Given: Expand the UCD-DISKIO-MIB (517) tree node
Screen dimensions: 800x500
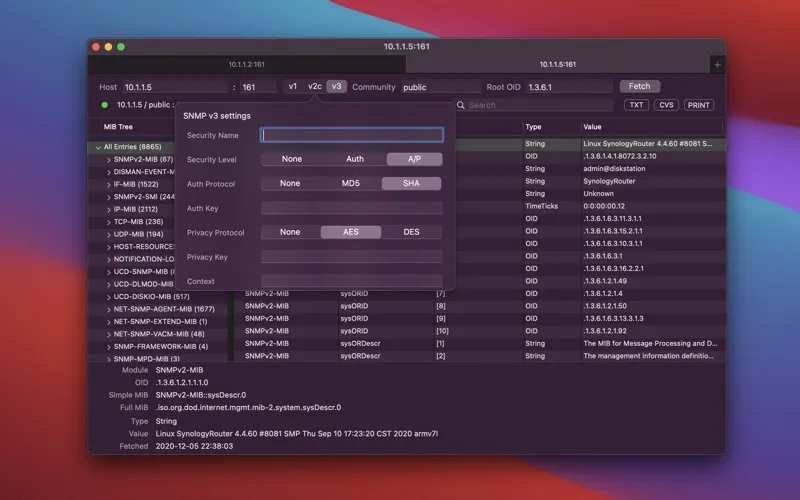Looking at the screenshot, I should tap(109, 297).
